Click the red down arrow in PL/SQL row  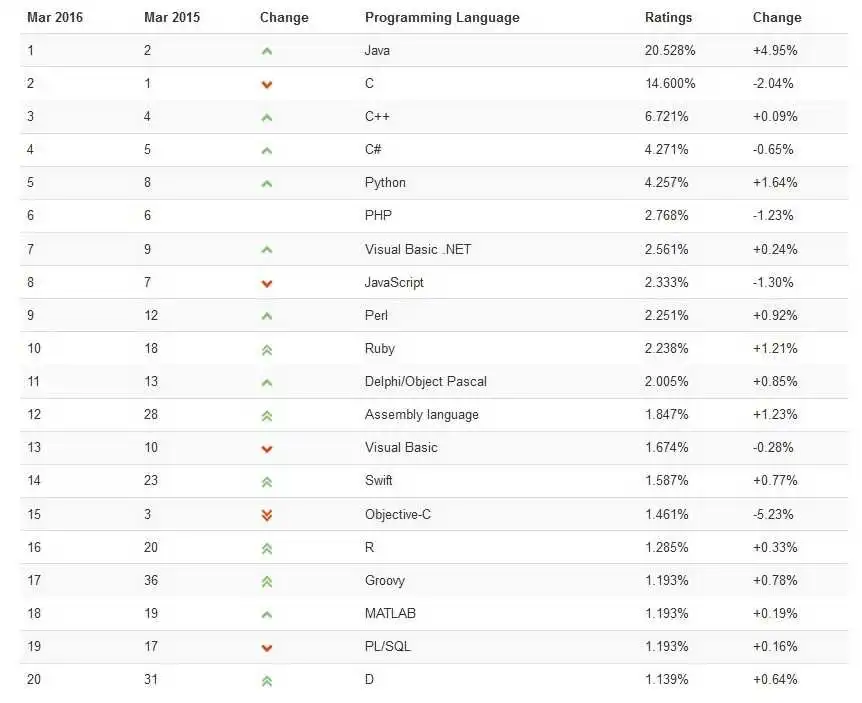pyautogui.click(x=267, y=648)
